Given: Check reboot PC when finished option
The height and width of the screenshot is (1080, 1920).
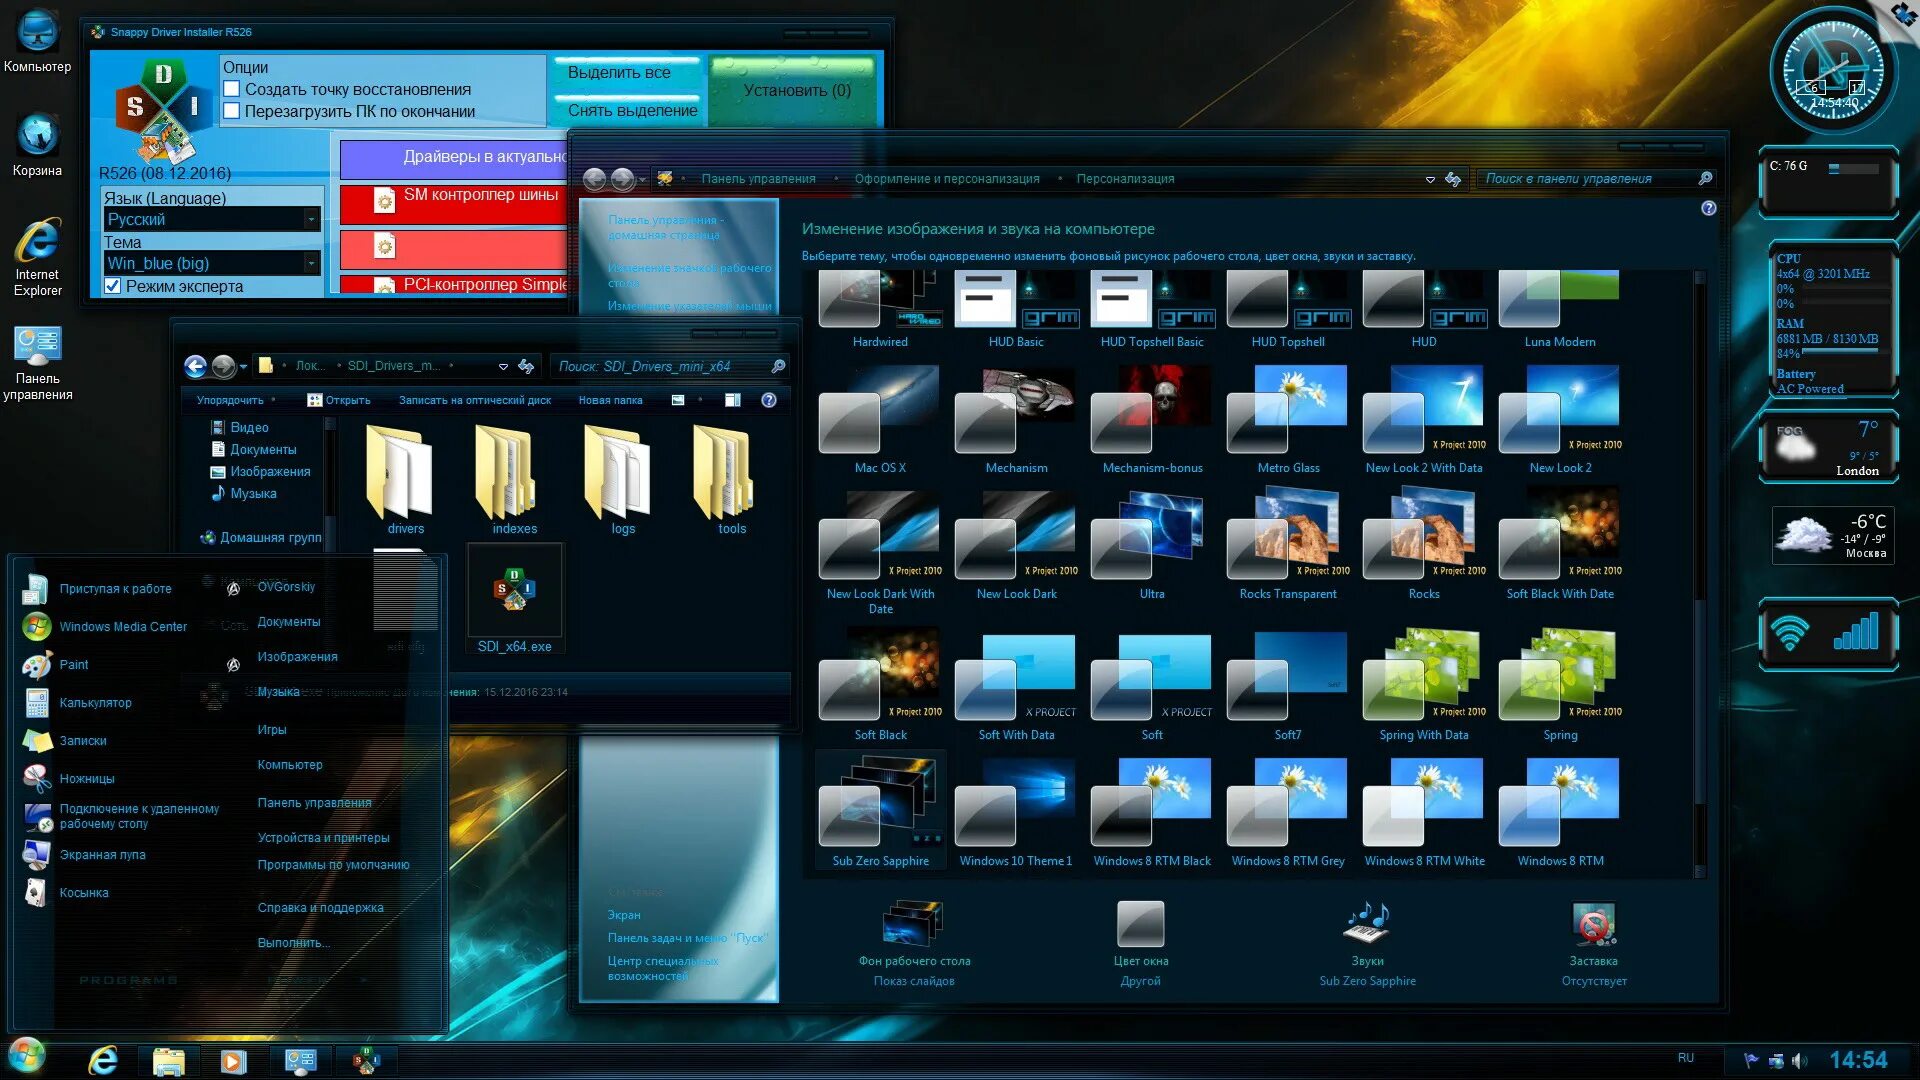Looking at the screenshot, I should click(x=232, y=111).
